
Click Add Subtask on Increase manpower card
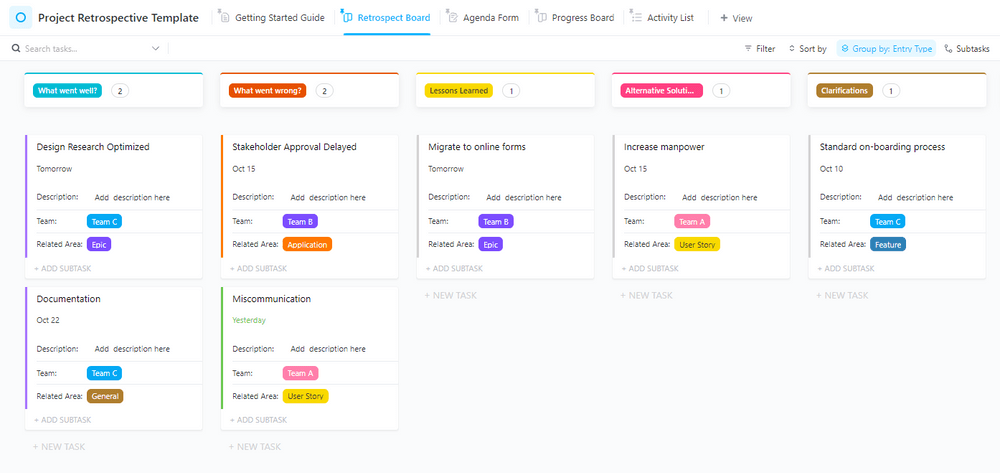pyautogui.click(x=650, y=268)
